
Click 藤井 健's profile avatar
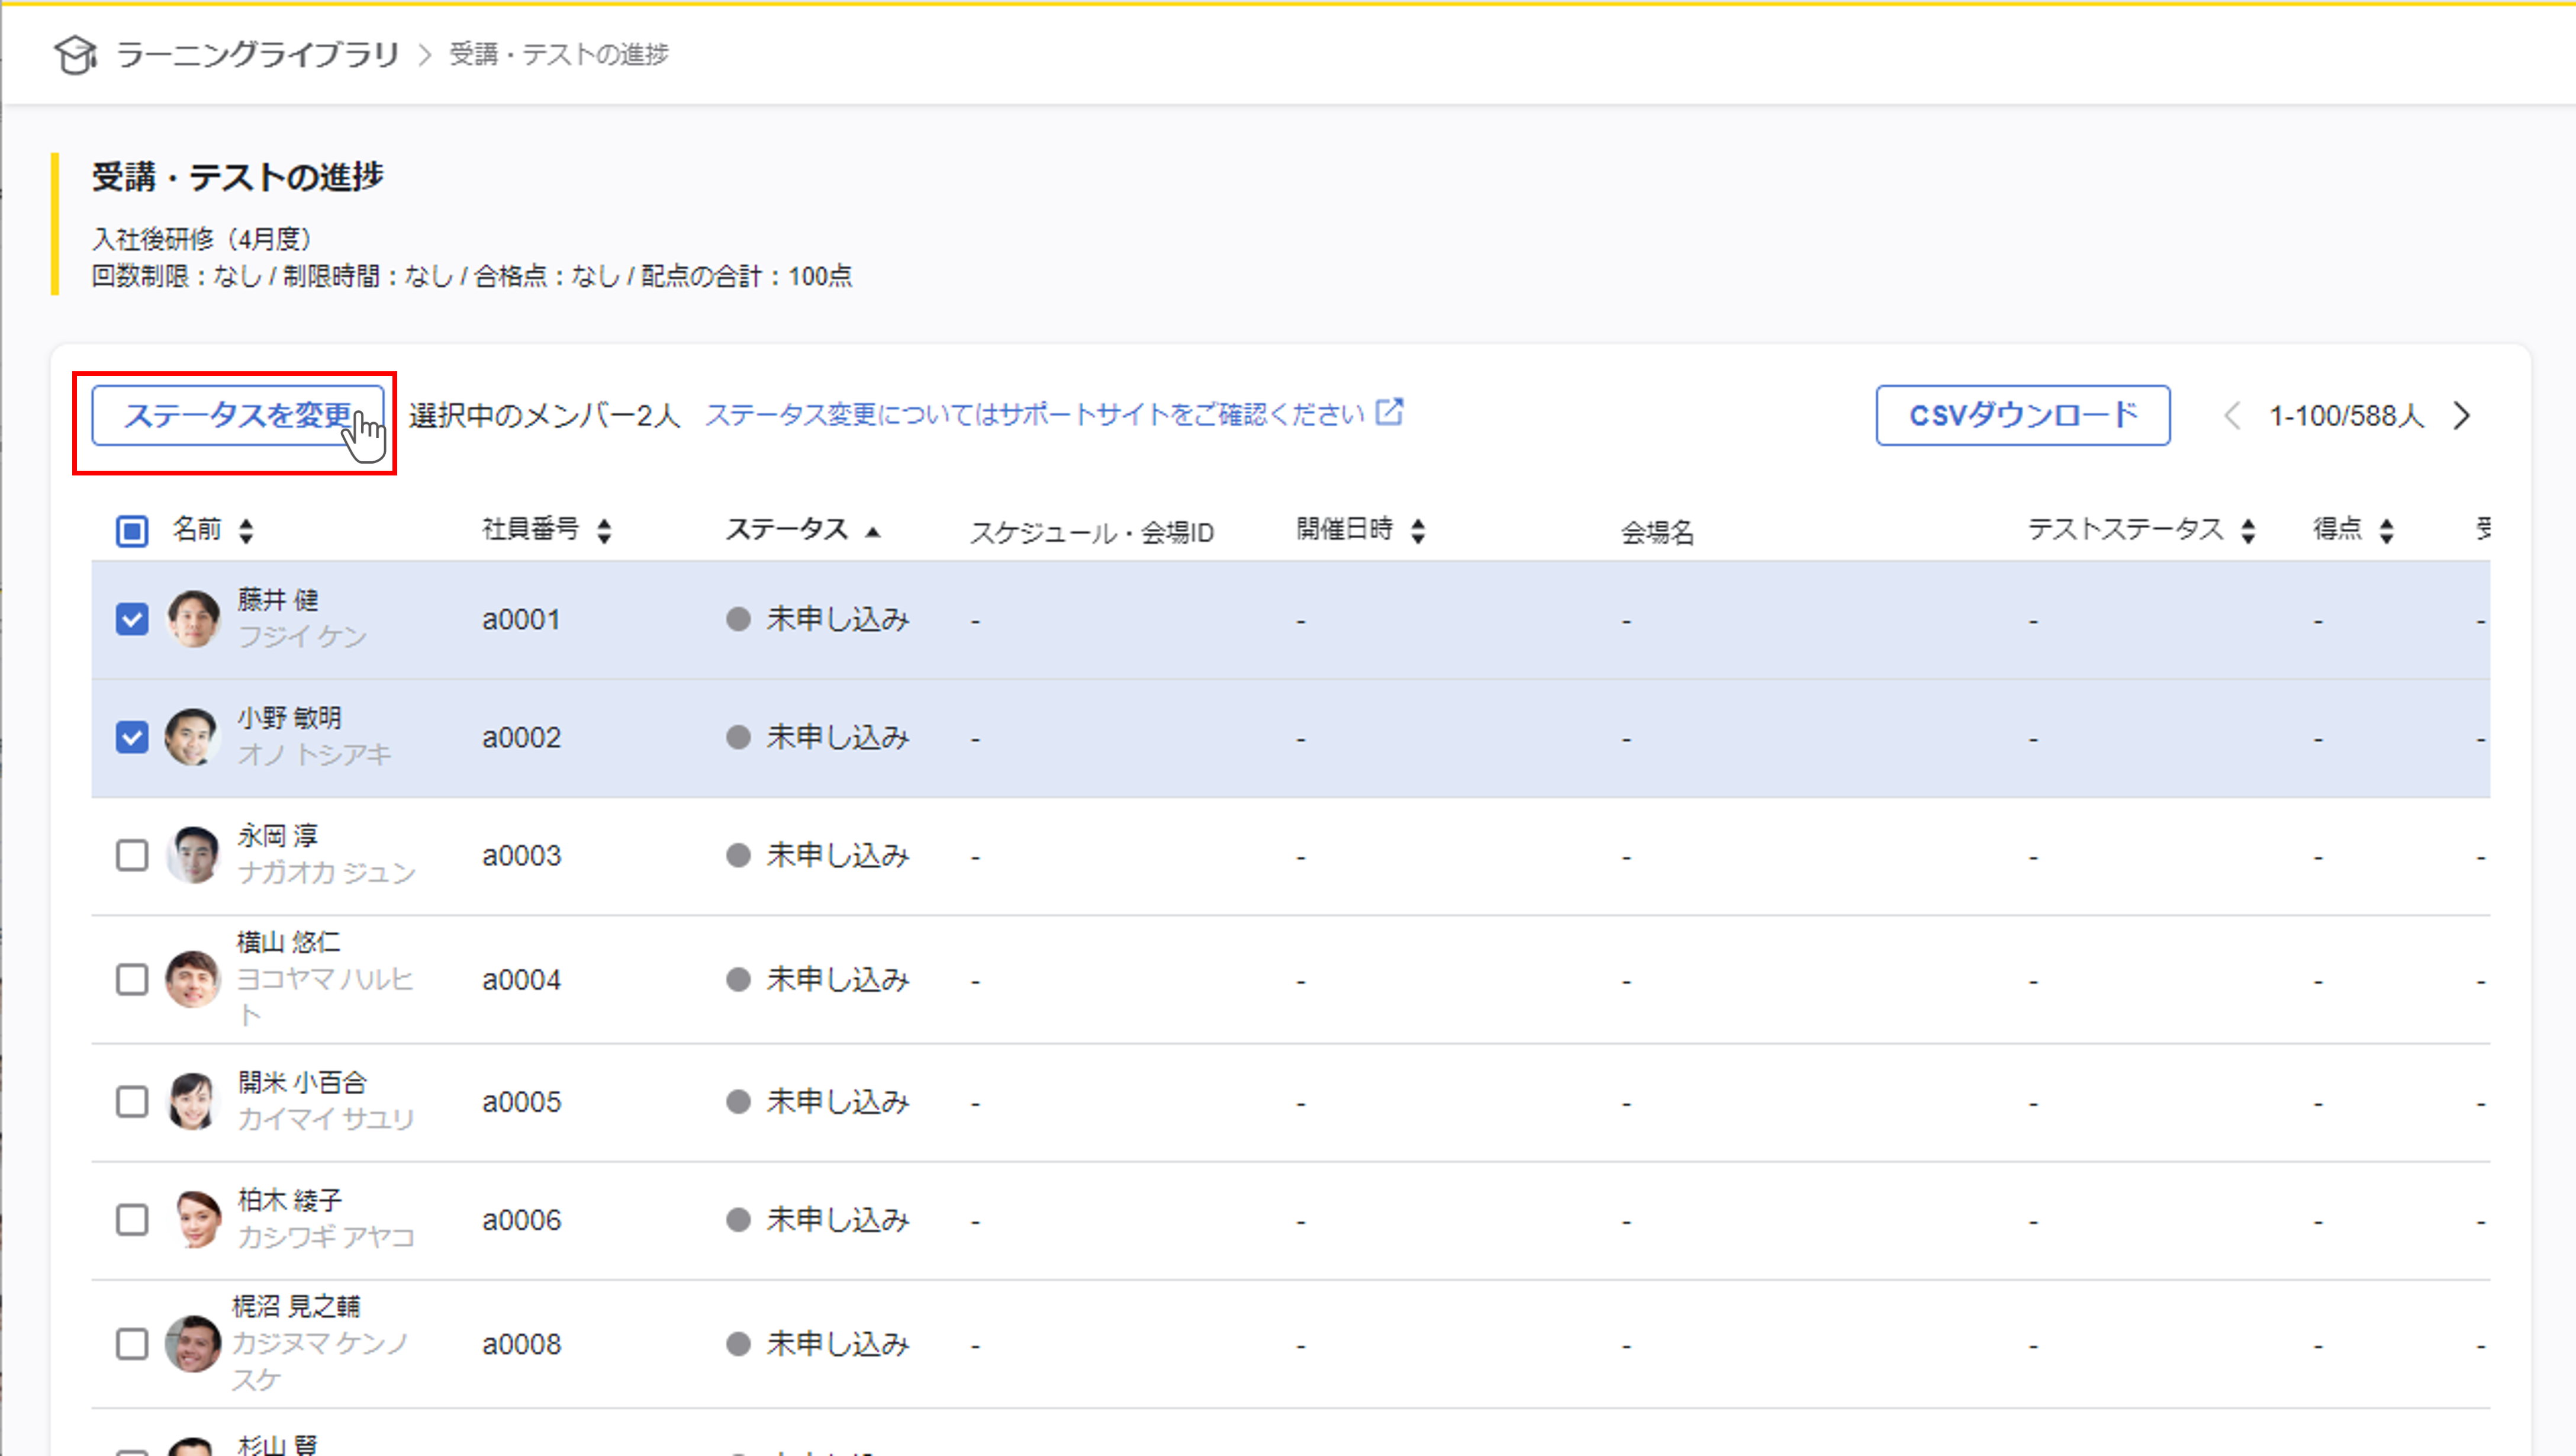(x=193, y=619)
